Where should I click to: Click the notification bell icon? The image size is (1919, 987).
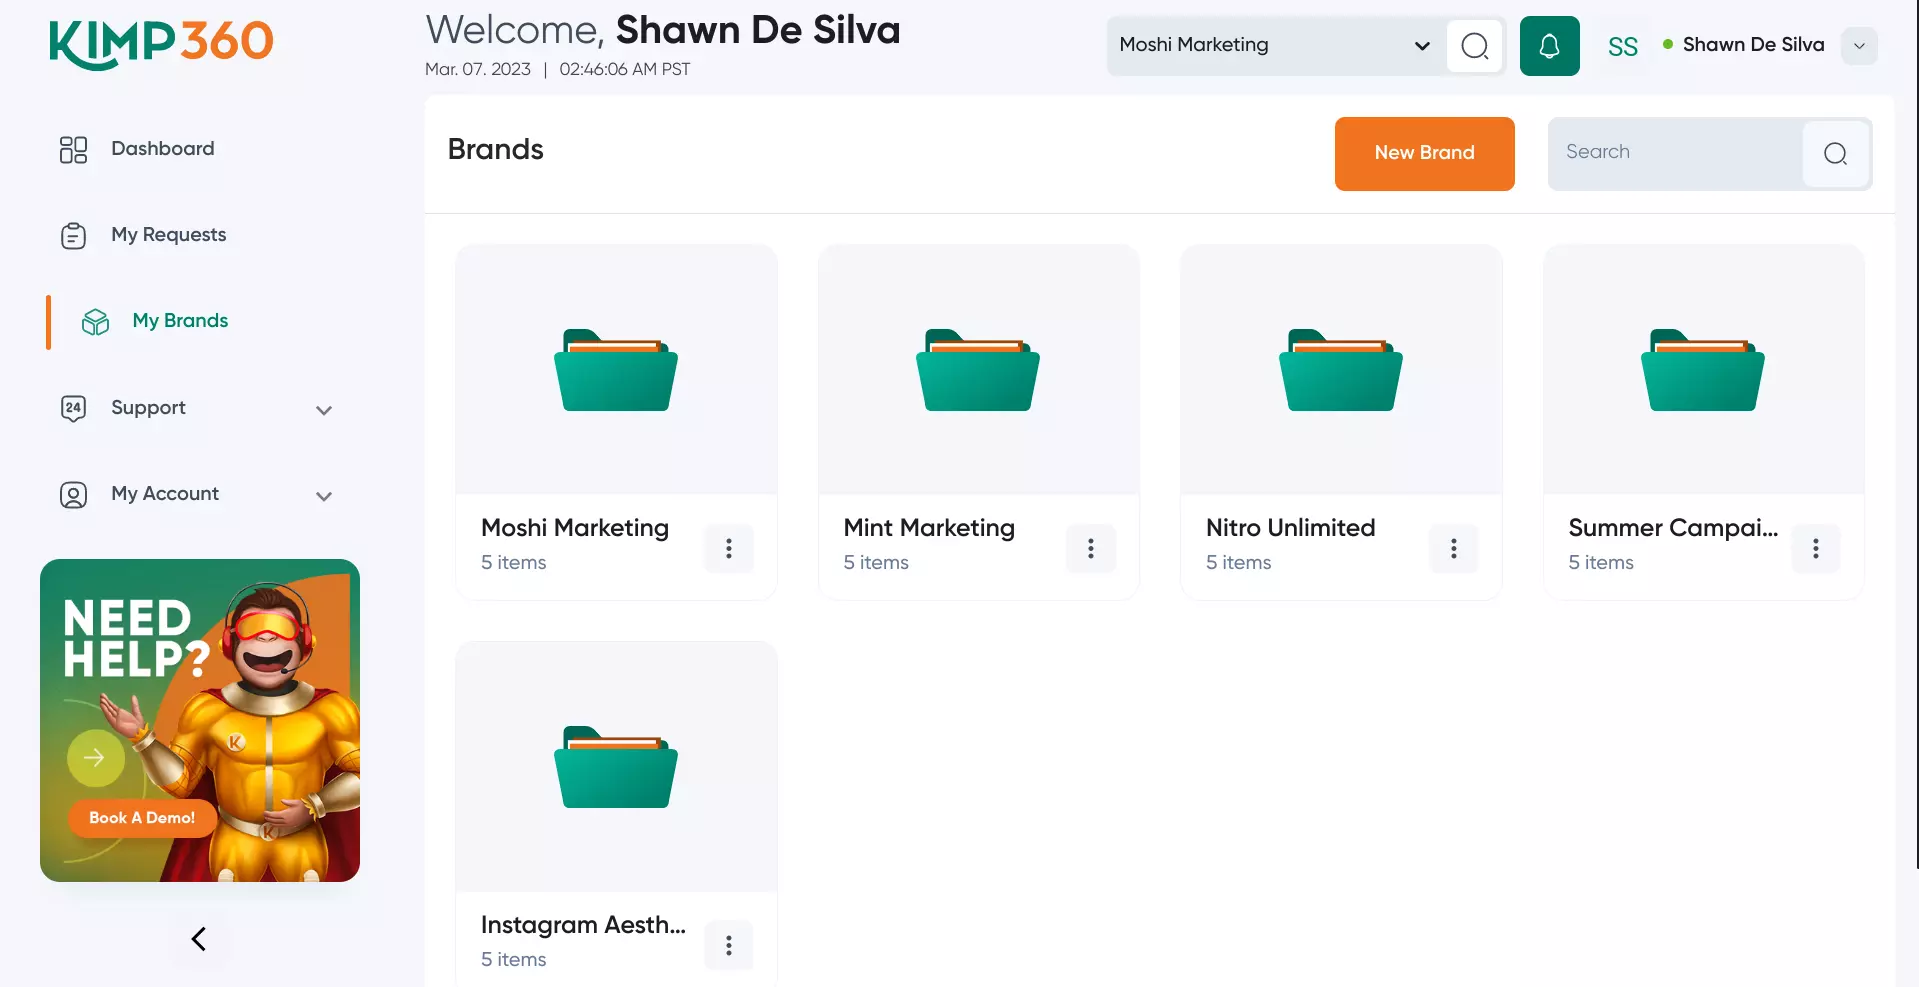pyautogui.click(x=1549, y=46)
